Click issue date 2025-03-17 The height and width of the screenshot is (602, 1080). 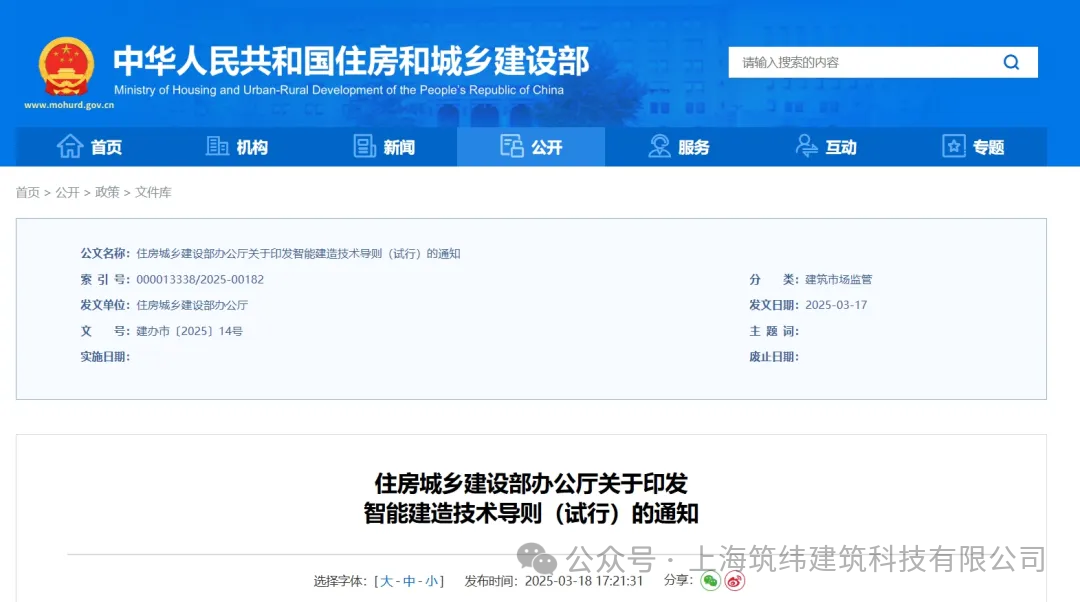pyautogui.click(x=836, y=305)
